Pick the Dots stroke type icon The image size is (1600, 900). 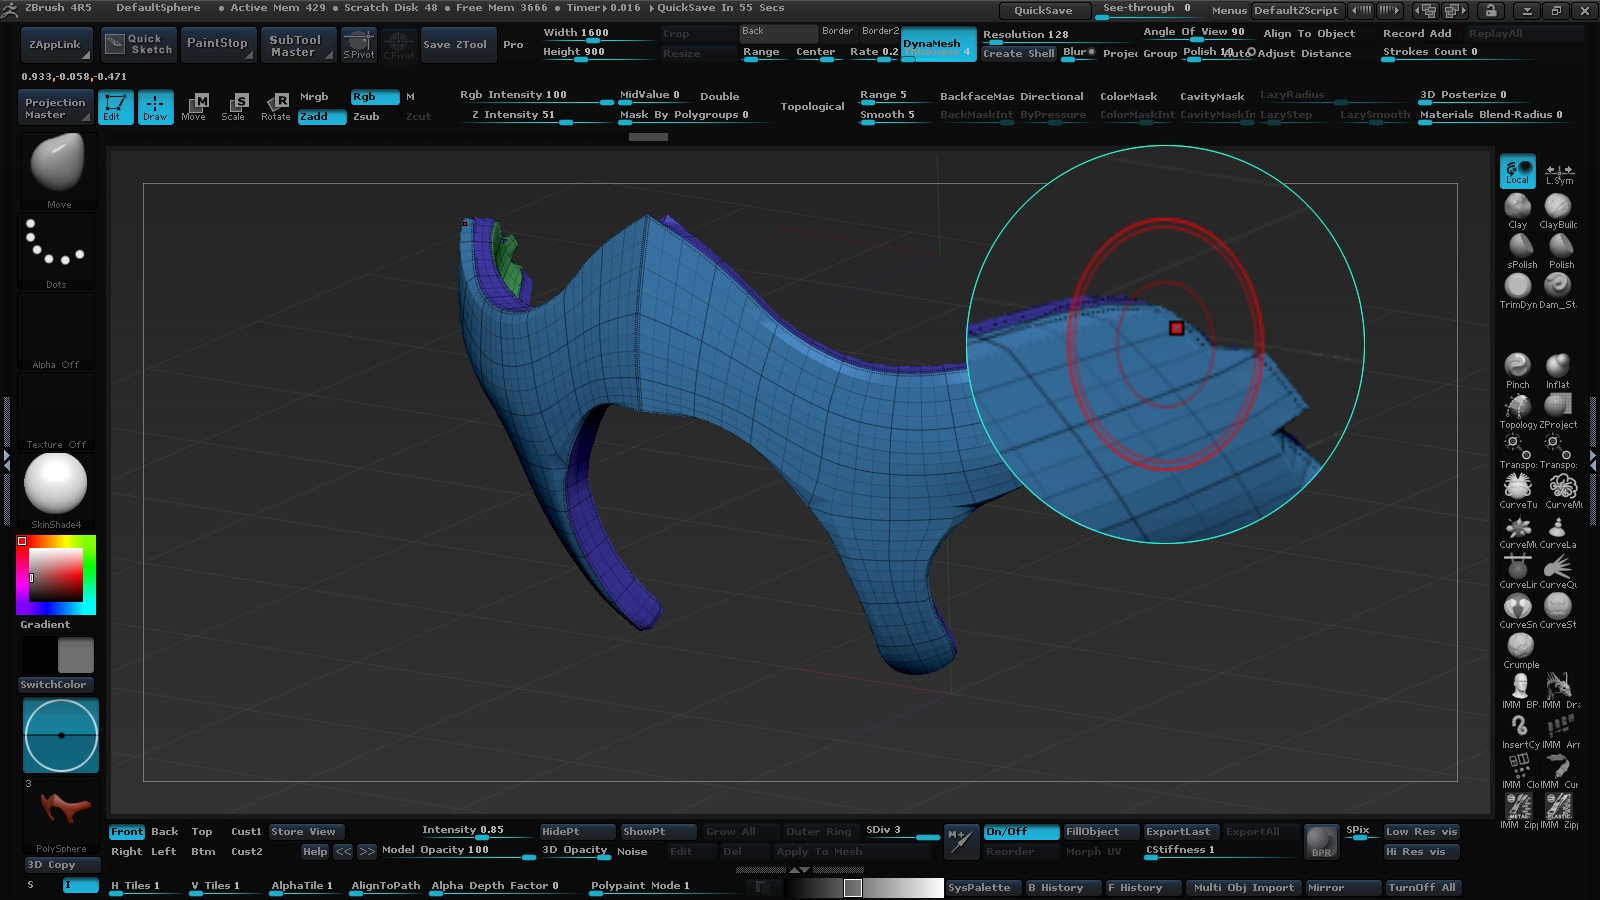[x=56, y=245]
